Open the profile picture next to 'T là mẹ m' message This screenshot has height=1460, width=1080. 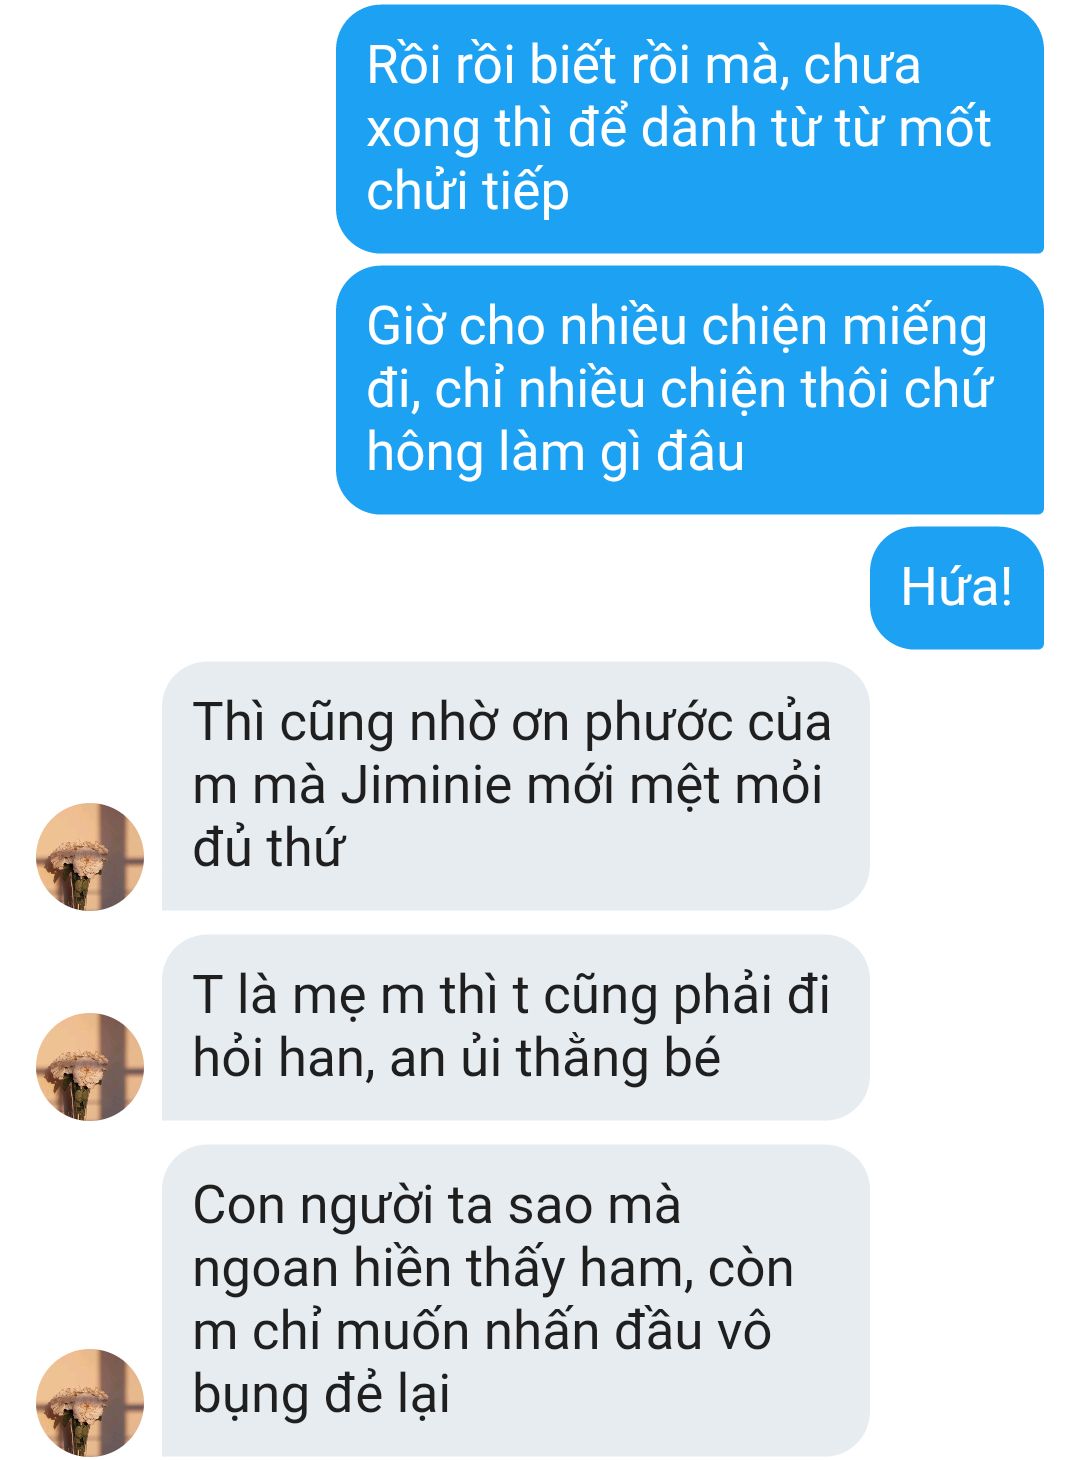pyautogui.click(x=90, y=1066)
